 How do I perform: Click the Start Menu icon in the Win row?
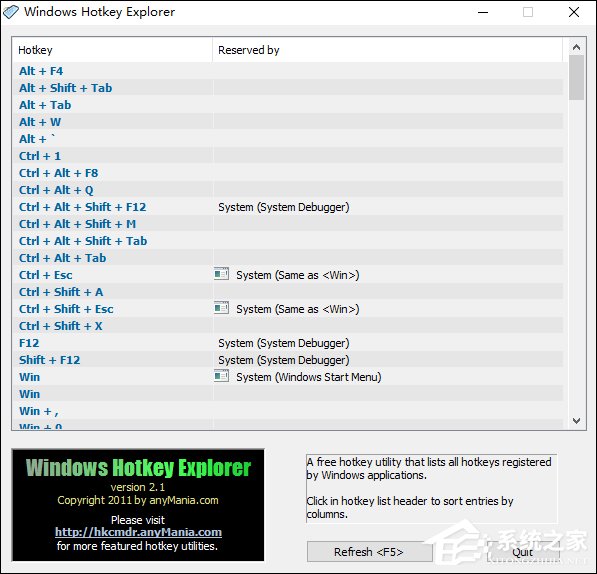tap(221, 376)
